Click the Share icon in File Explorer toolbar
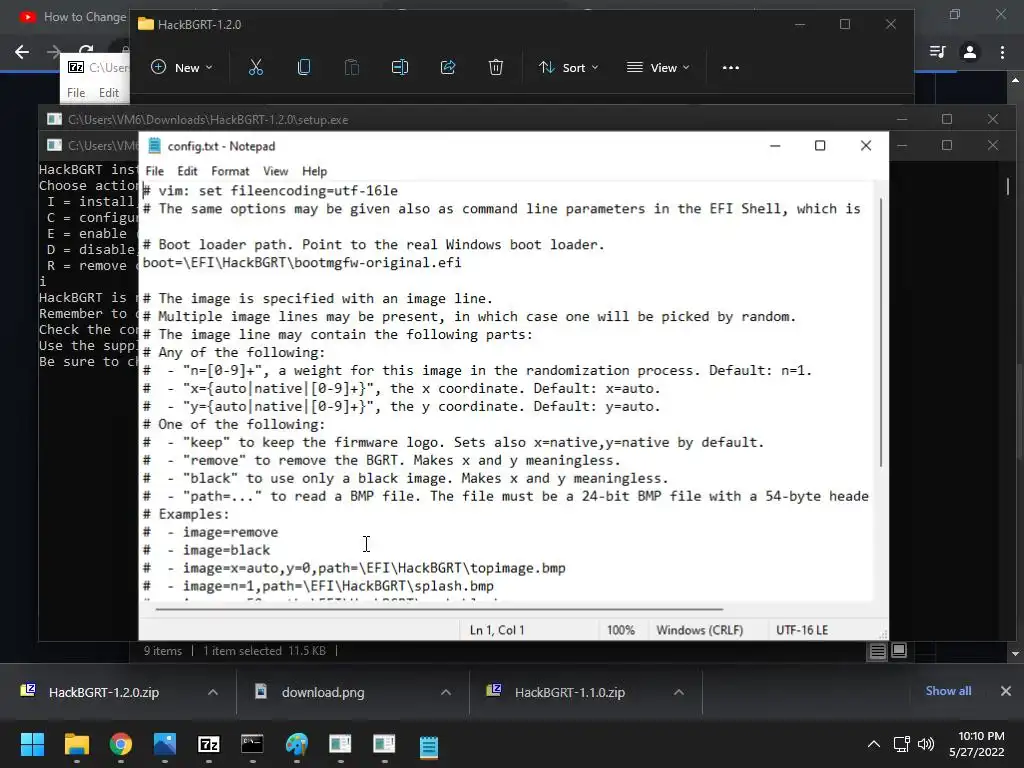 click(448, 67)
